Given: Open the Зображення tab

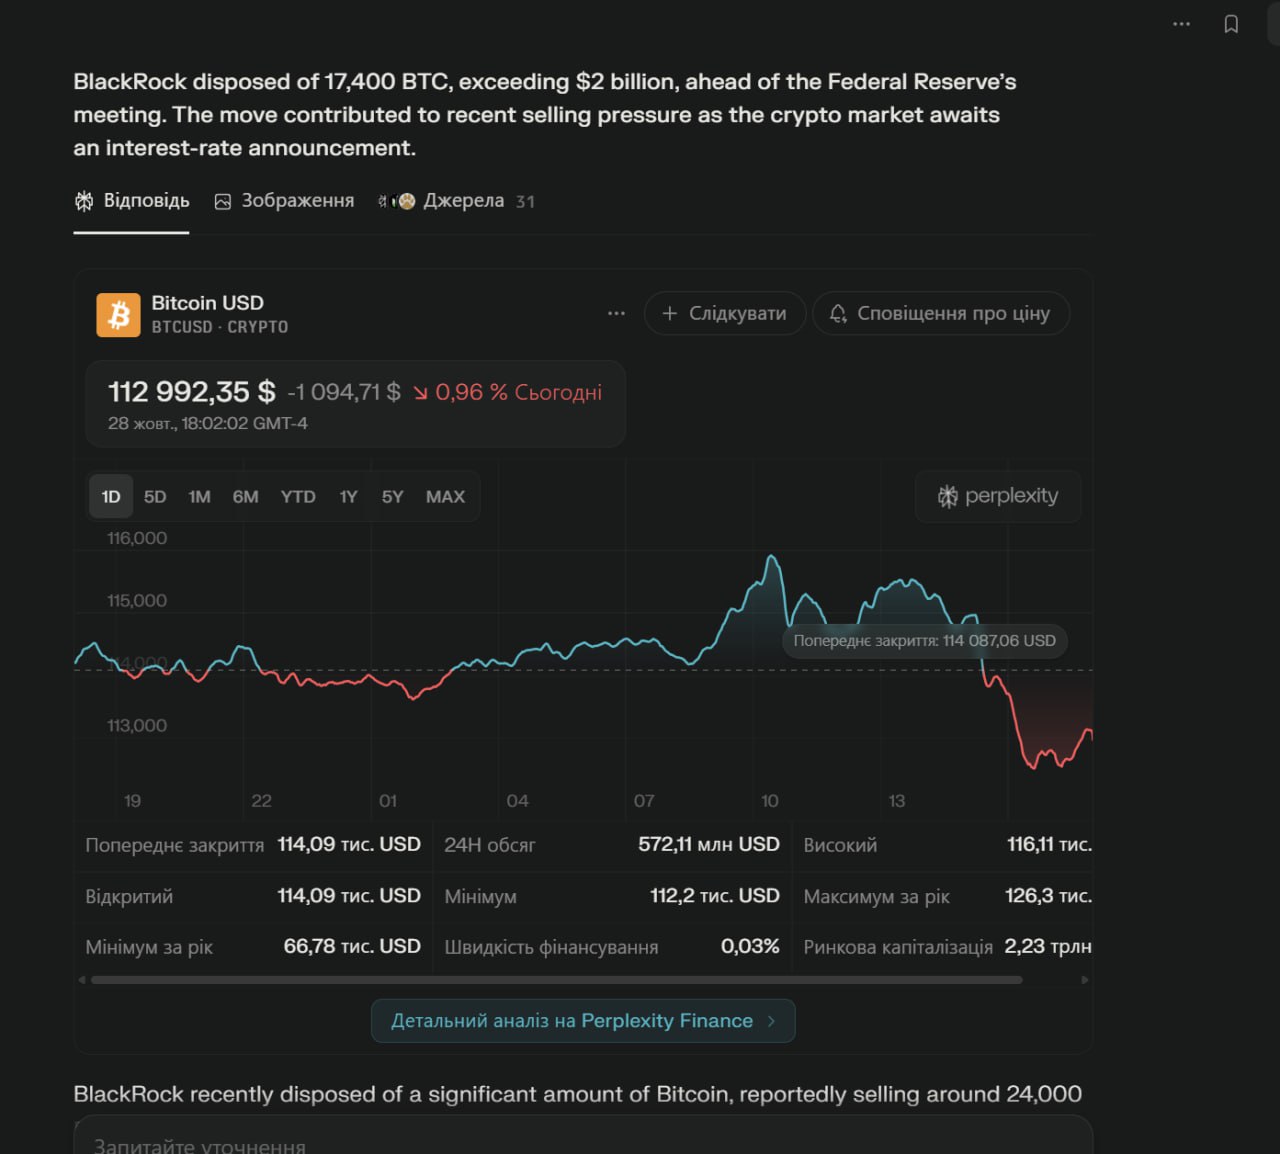Looking at the screenshot, I should [x=285, y=201].
